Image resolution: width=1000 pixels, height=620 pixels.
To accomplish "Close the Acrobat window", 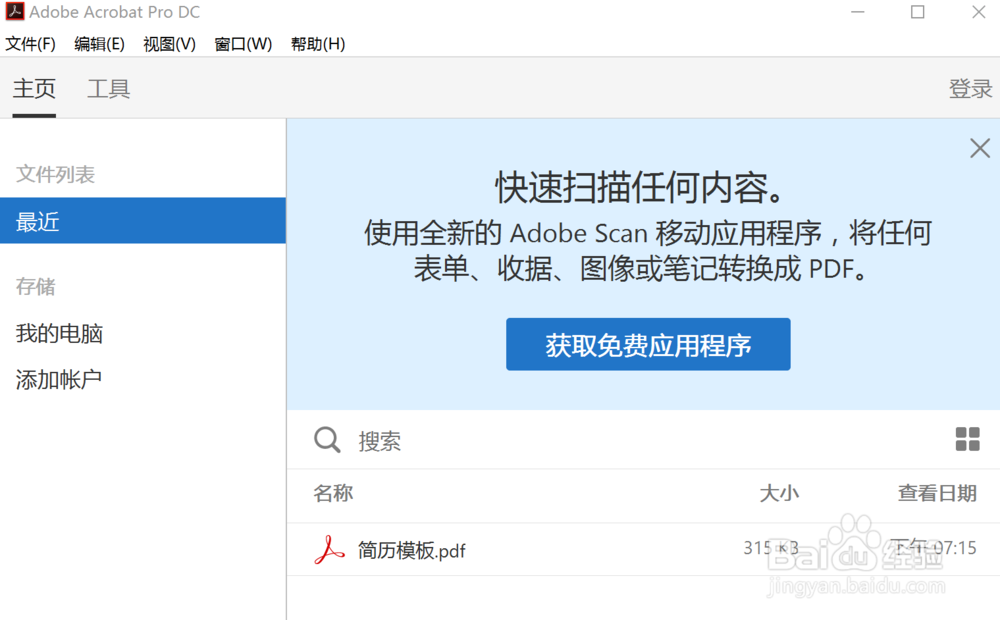I will 979,12.
